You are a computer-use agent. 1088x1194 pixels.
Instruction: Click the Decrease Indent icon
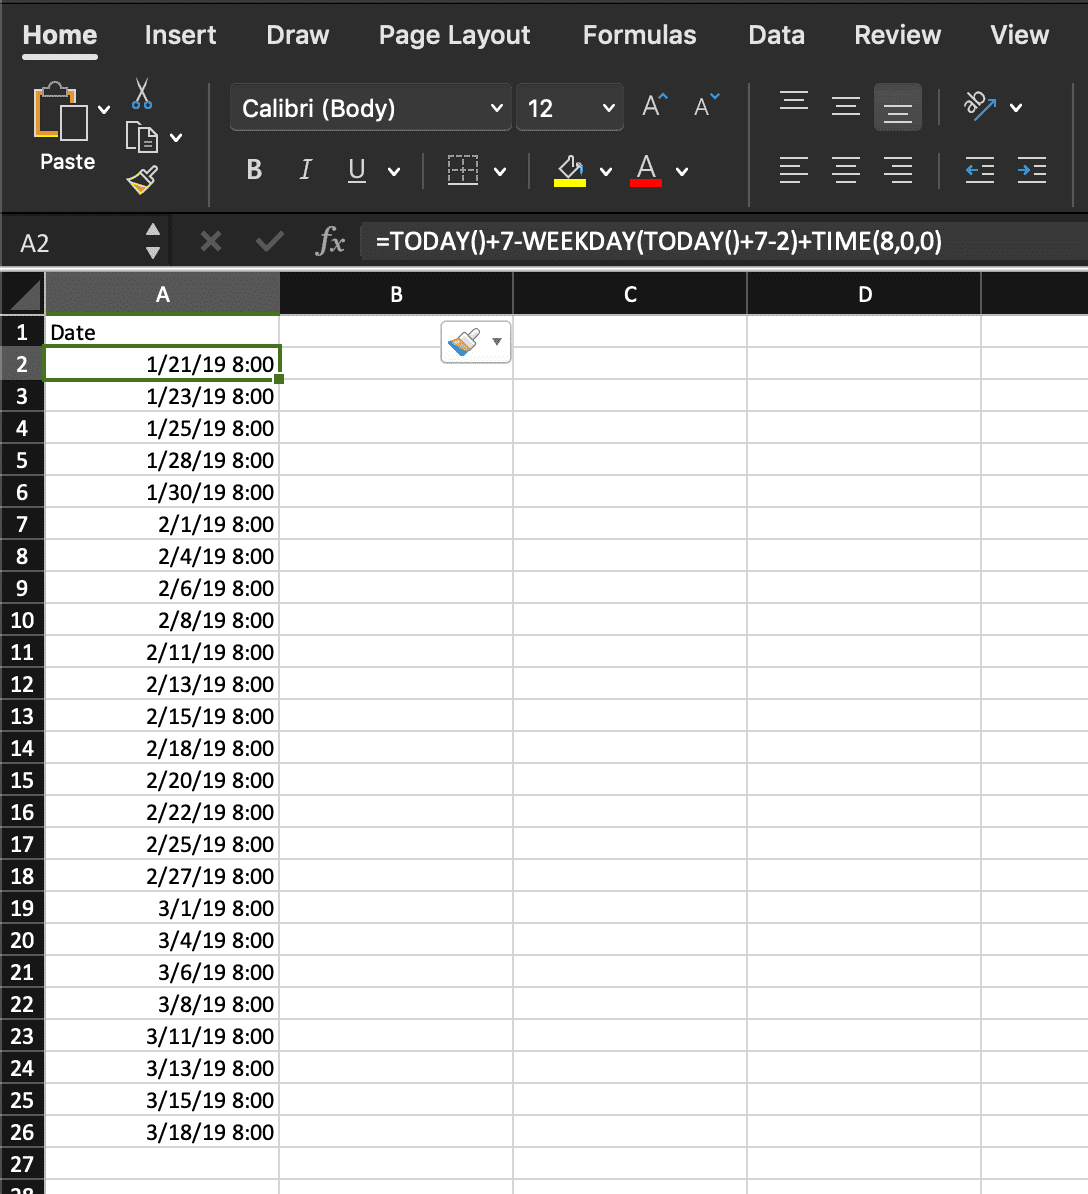979,171
